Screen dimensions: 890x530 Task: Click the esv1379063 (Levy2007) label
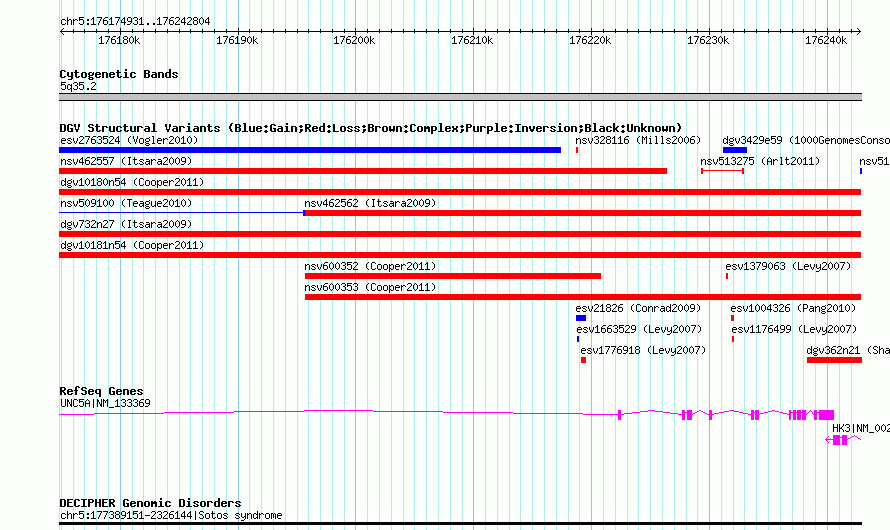tap(788, 266)
